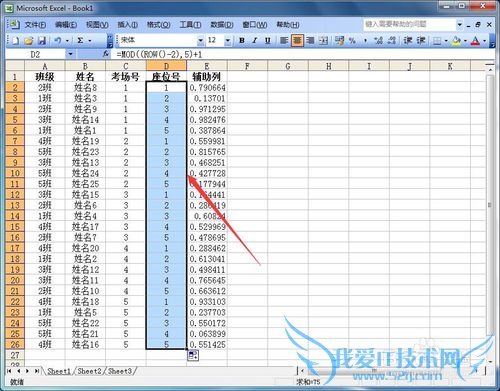Image resolution: width=500 pixels, height=391 pixels.
Task: Apply the Fill Color paint bucket
Action: pyautogui.click(x=456, y=41)
